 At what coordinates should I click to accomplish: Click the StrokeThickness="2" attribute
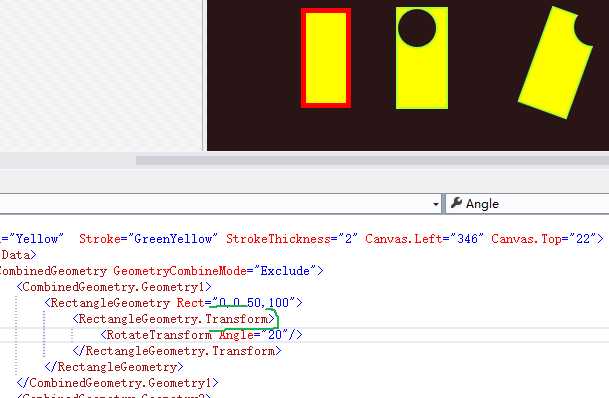(x=292, y=238)
